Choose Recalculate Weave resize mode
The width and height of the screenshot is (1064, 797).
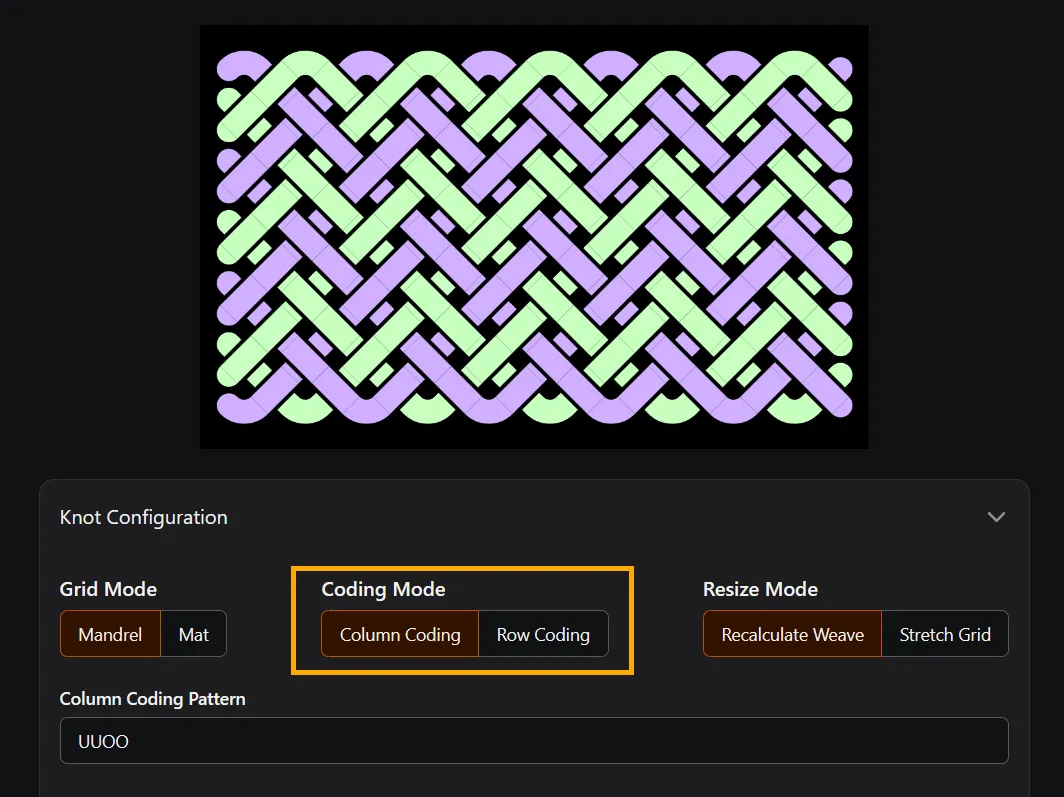[x=792, y=634]
